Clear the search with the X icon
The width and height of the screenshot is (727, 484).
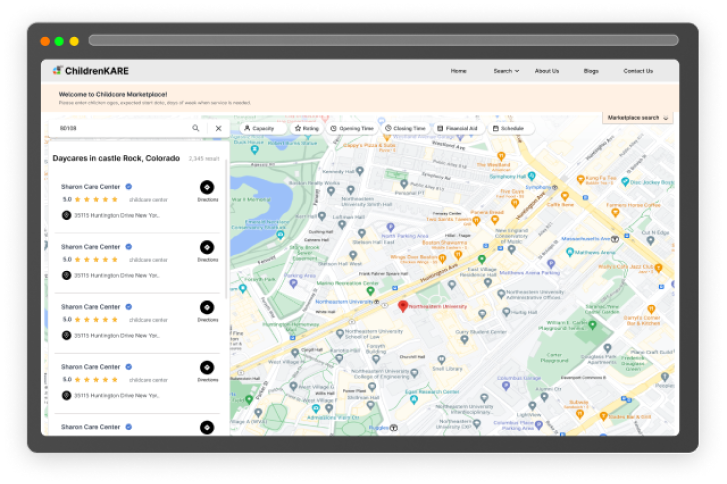click(x=219, y=128)
